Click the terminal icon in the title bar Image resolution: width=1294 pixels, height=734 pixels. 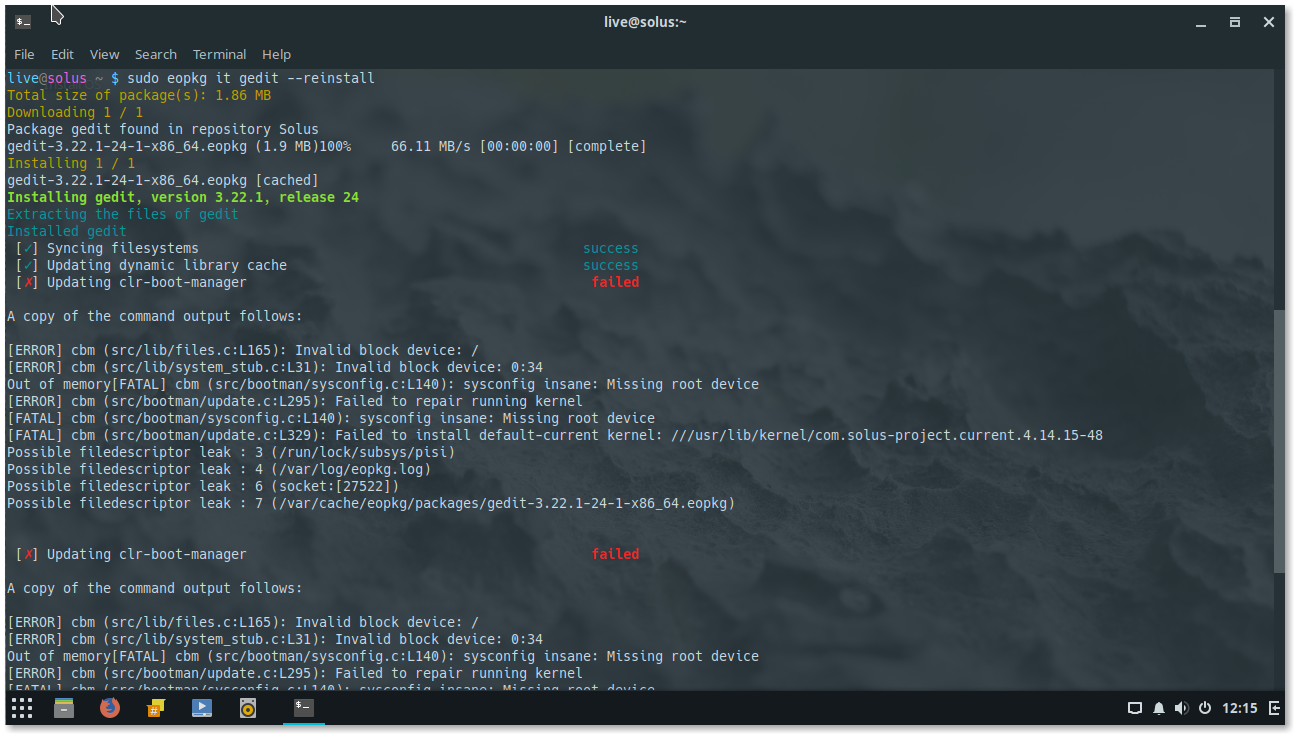click(23, 21)
